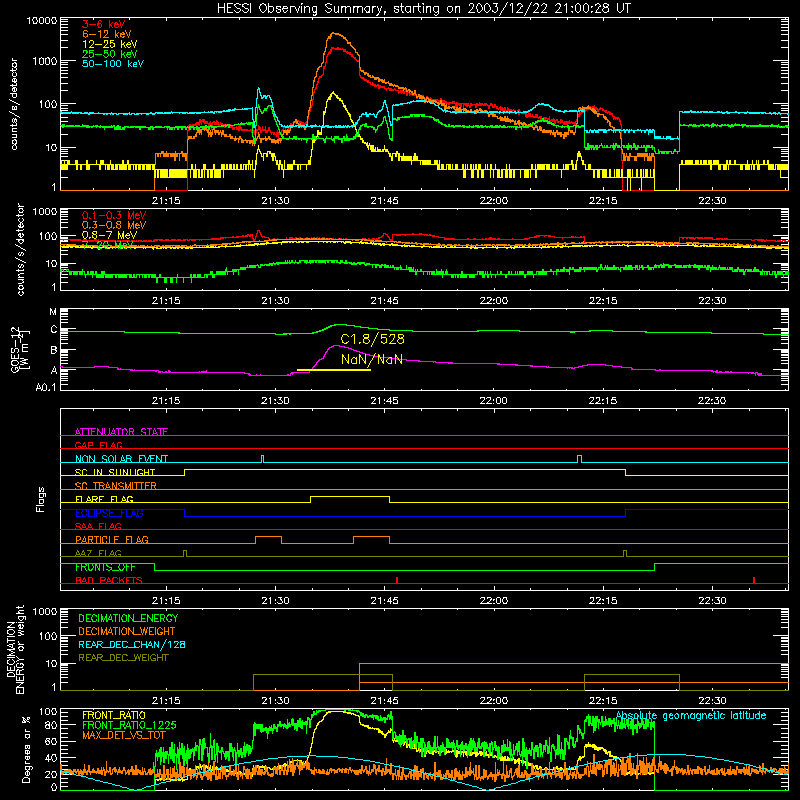Select the DECIMATION_ENERGY legend label
The height and width of the screenshot is (800, 800).
click(x=128, y=618)
